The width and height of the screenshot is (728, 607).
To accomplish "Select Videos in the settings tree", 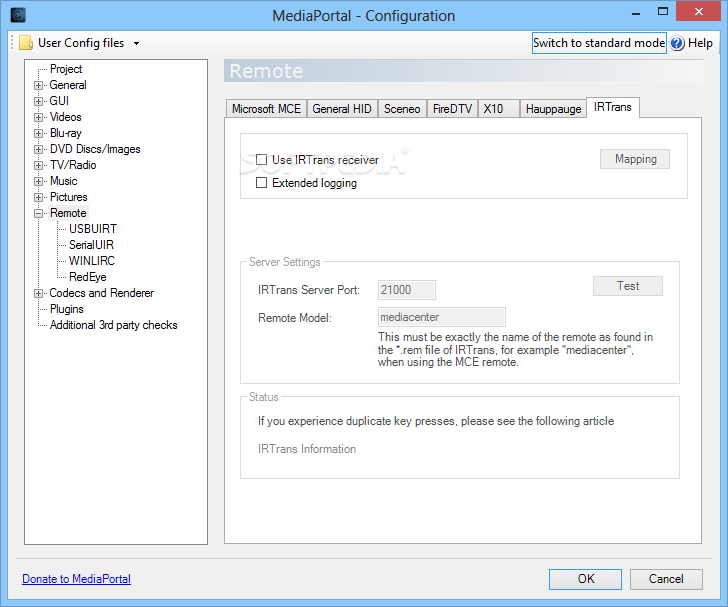I will 65,117.
